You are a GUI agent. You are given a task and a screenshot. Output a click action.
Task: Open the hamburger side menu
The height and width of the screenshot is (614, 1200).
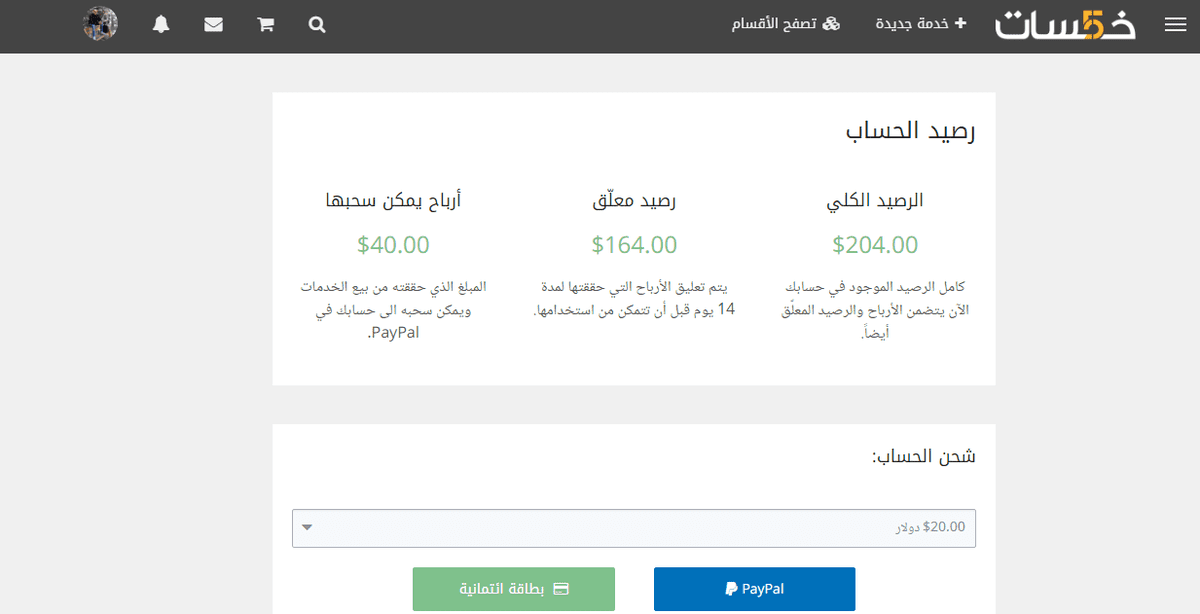tap(1175, 26)
